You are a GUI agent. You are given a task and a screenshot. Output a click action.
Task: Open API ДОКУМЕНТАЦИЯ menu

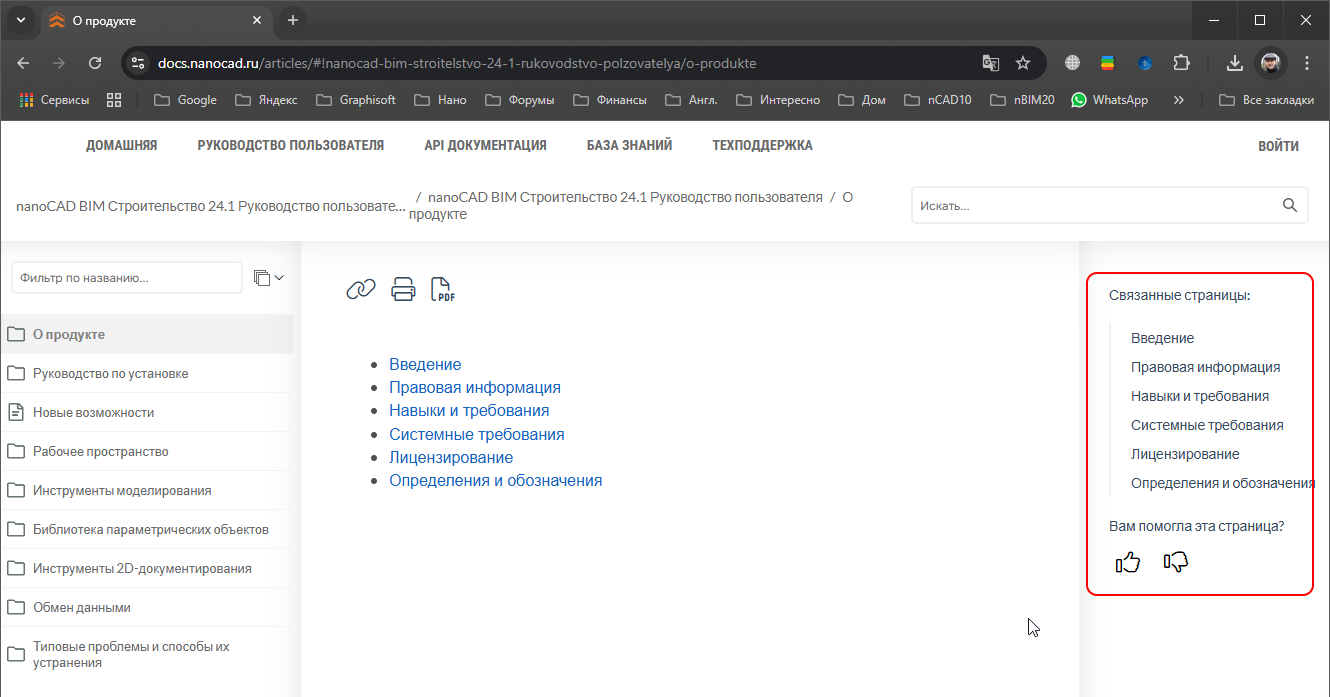[x=485, y=146]
